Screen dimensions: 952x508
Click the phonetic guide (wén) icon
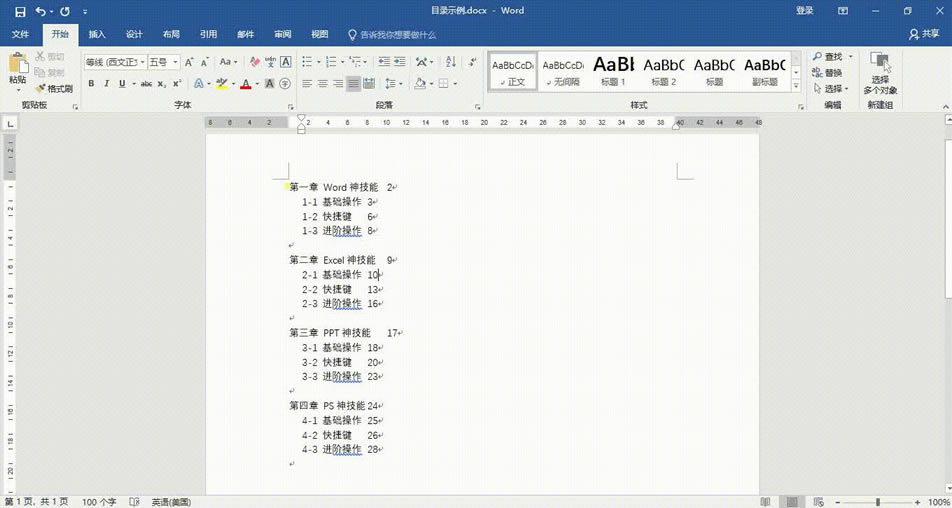270,62
